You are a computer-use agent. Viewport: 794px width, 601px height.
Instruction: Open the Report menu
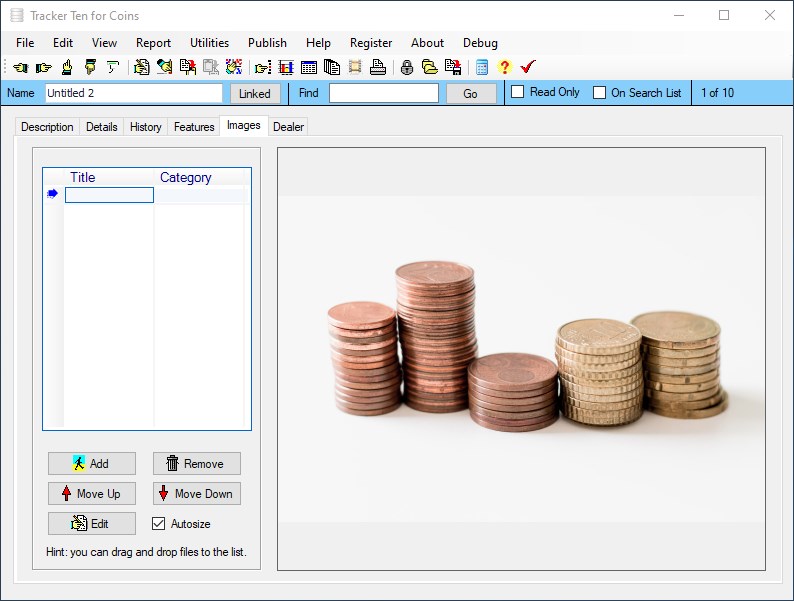coord(153,43)
